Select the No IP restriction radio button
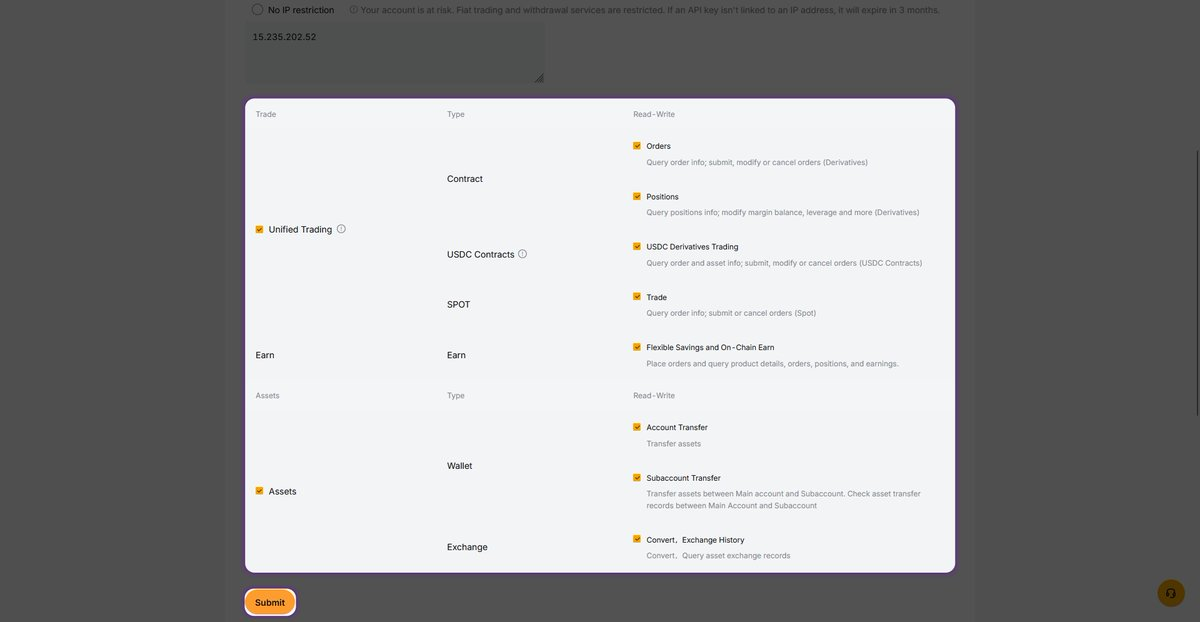1200x622 pixels. coord(258,10)
